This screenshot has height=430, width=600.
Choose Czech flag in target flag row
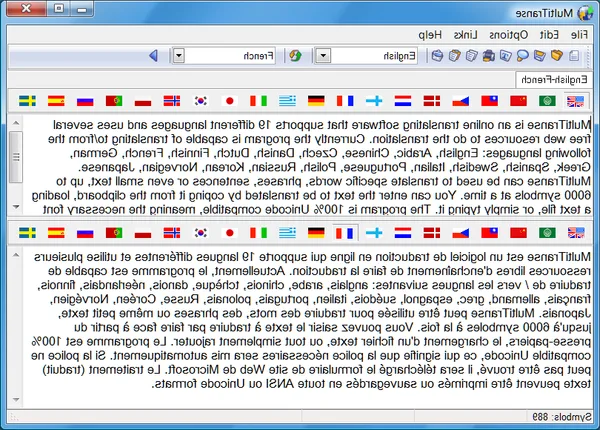point(461,233)
